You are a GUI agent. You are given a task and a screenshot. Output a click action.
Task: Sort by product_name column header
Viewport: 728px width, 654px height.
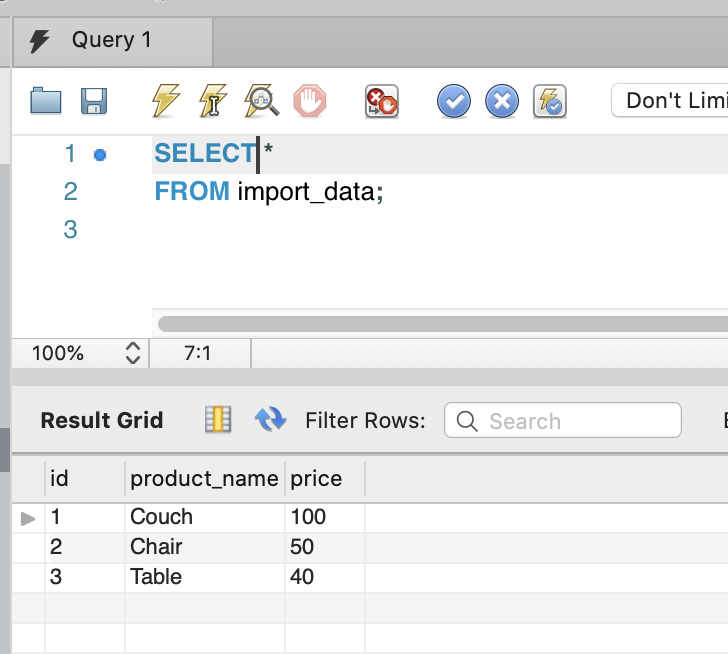tap(204, 479)
